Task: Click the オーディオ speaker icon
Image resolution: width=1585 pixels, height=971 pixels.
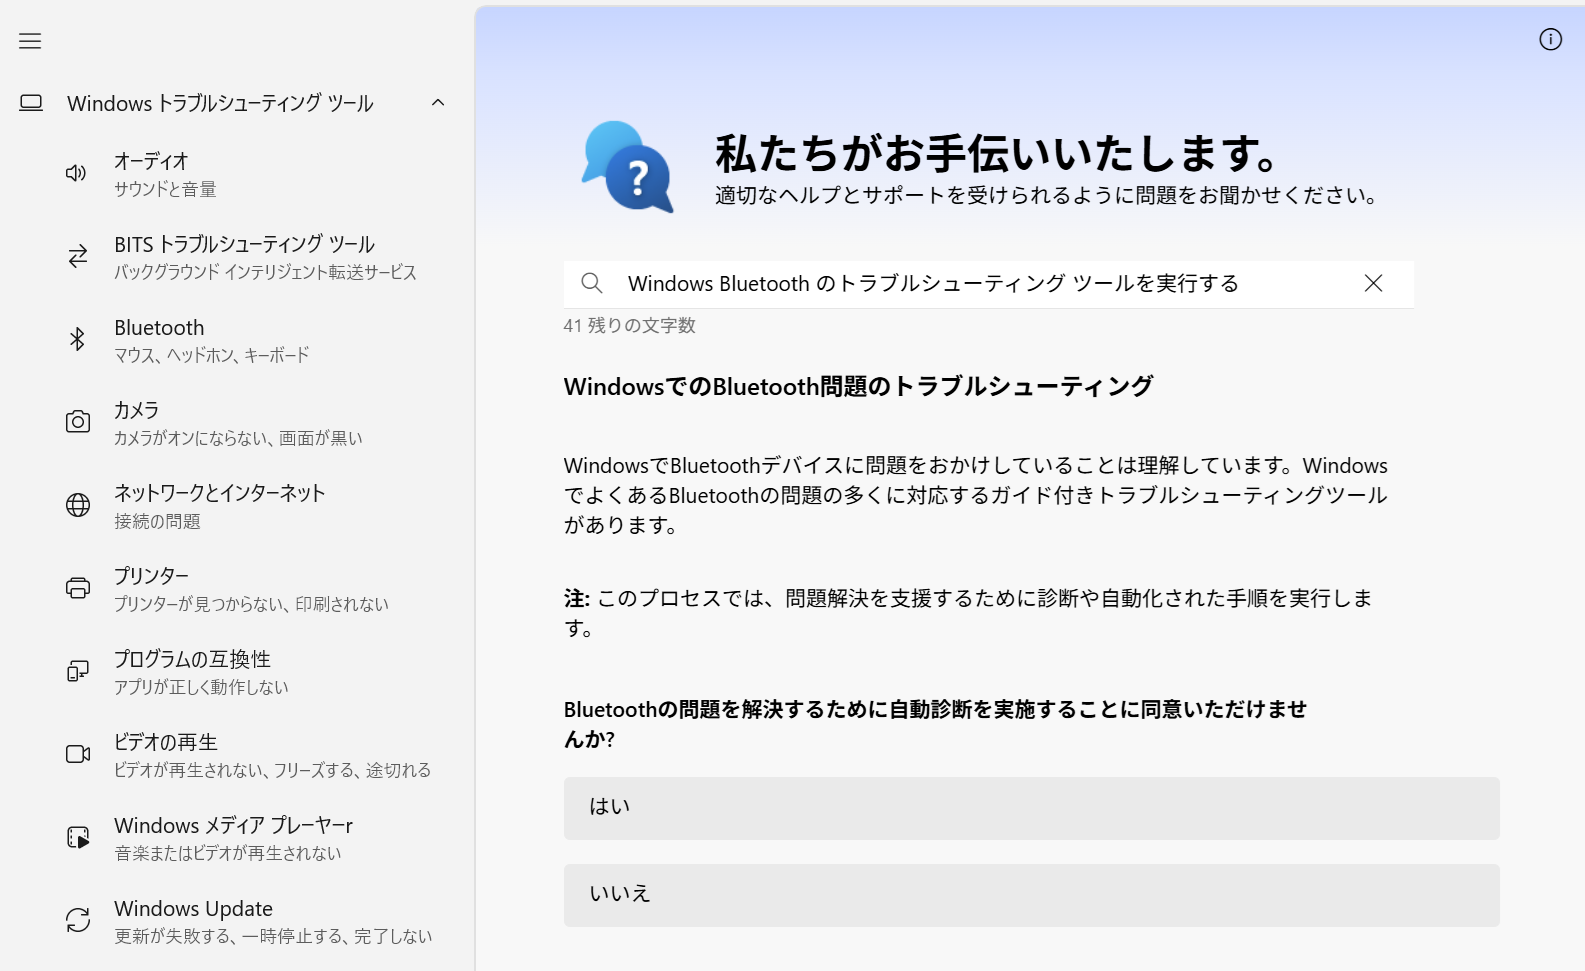Action: pos(77,174)
